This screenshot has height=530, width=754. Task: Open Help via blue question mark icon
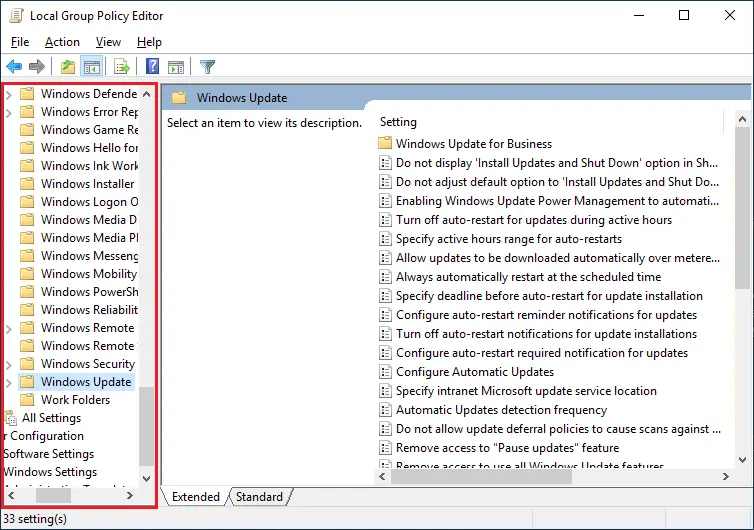[152, 66]
